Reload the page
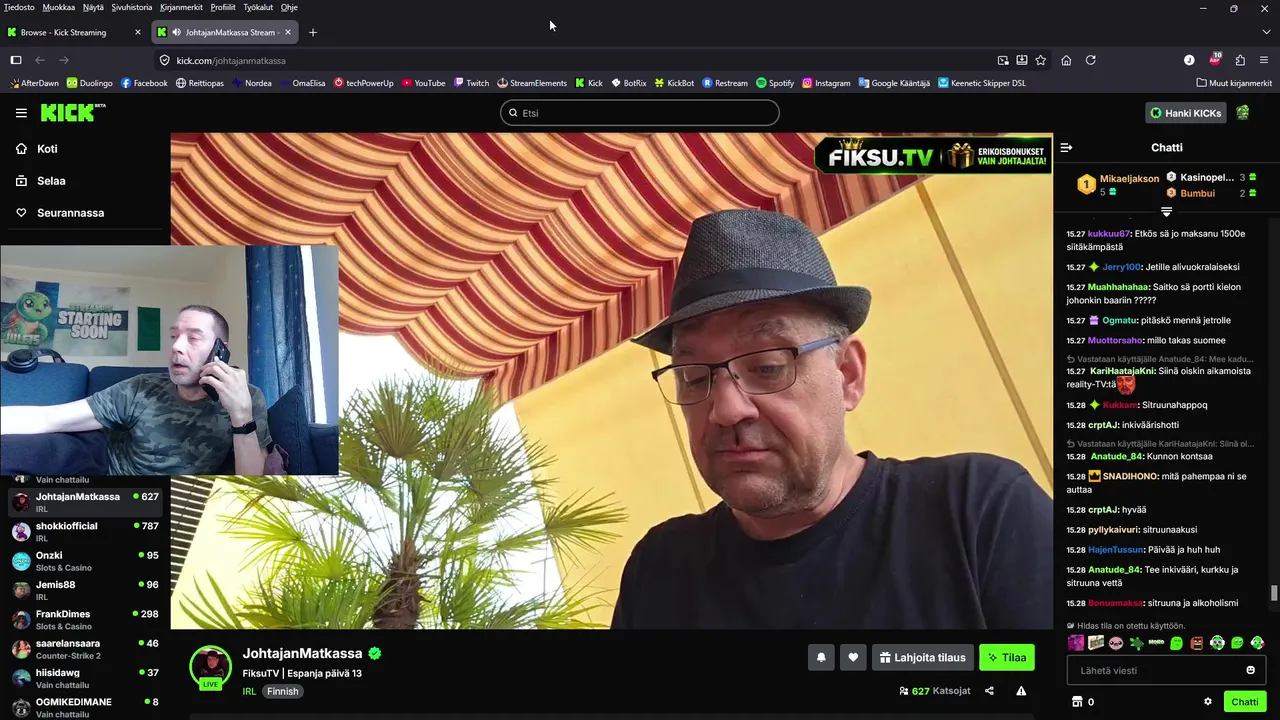1280x720 pixels. click(1091, 60)
